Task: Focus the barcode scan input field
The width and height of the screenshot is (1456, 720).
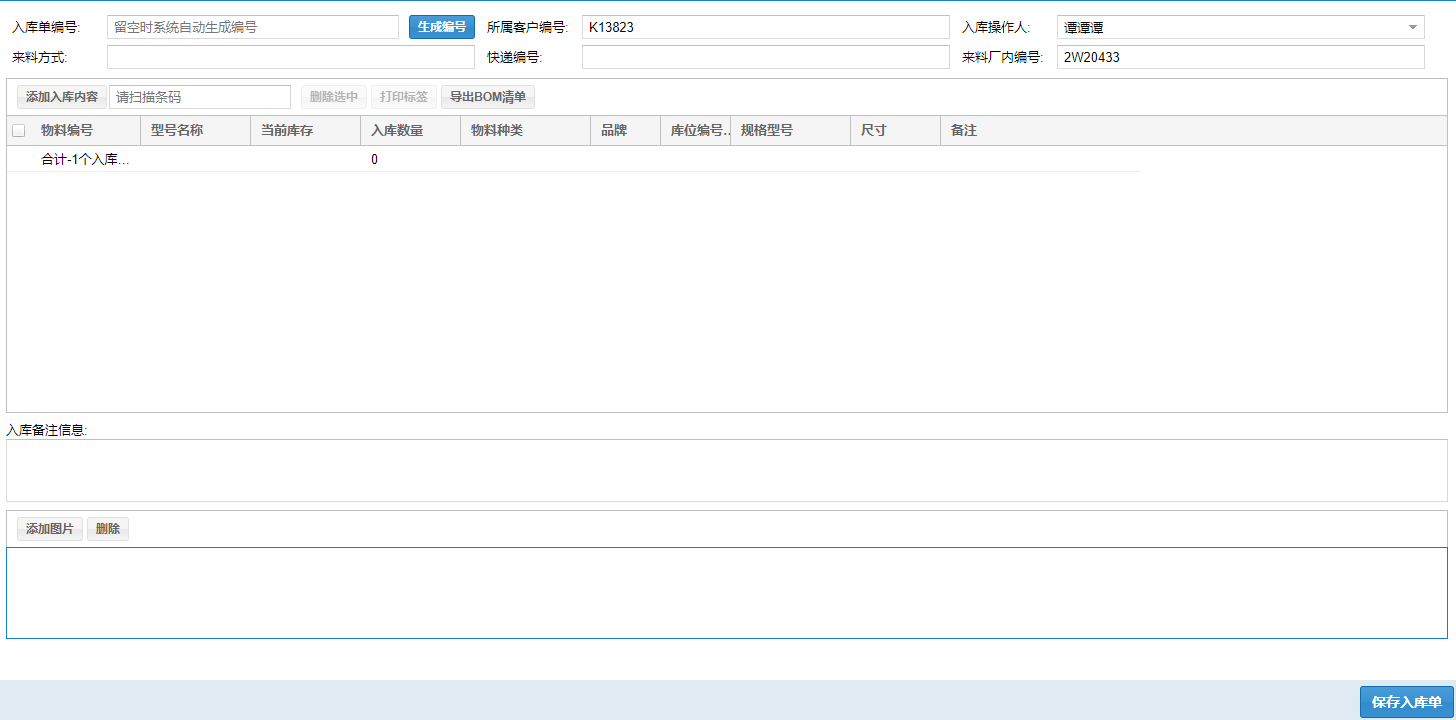Action: [x=200, y=97]
